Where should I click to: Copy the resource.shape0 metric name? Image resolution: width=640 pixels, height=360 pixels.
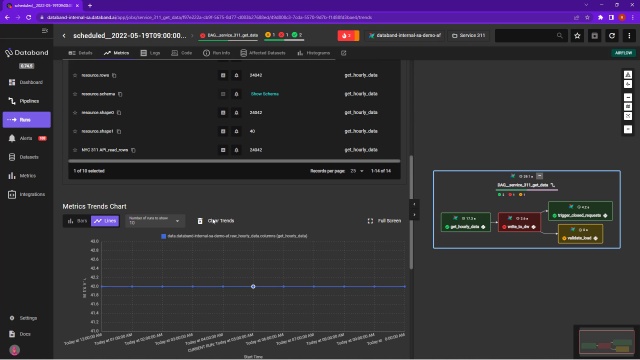[x=119, y=113]
